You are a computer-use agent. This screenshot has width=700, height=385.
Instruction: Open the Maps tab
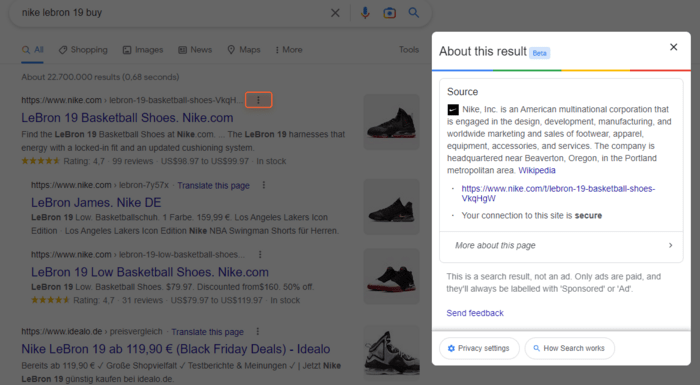pyautogui.click(x=244, y=50)
